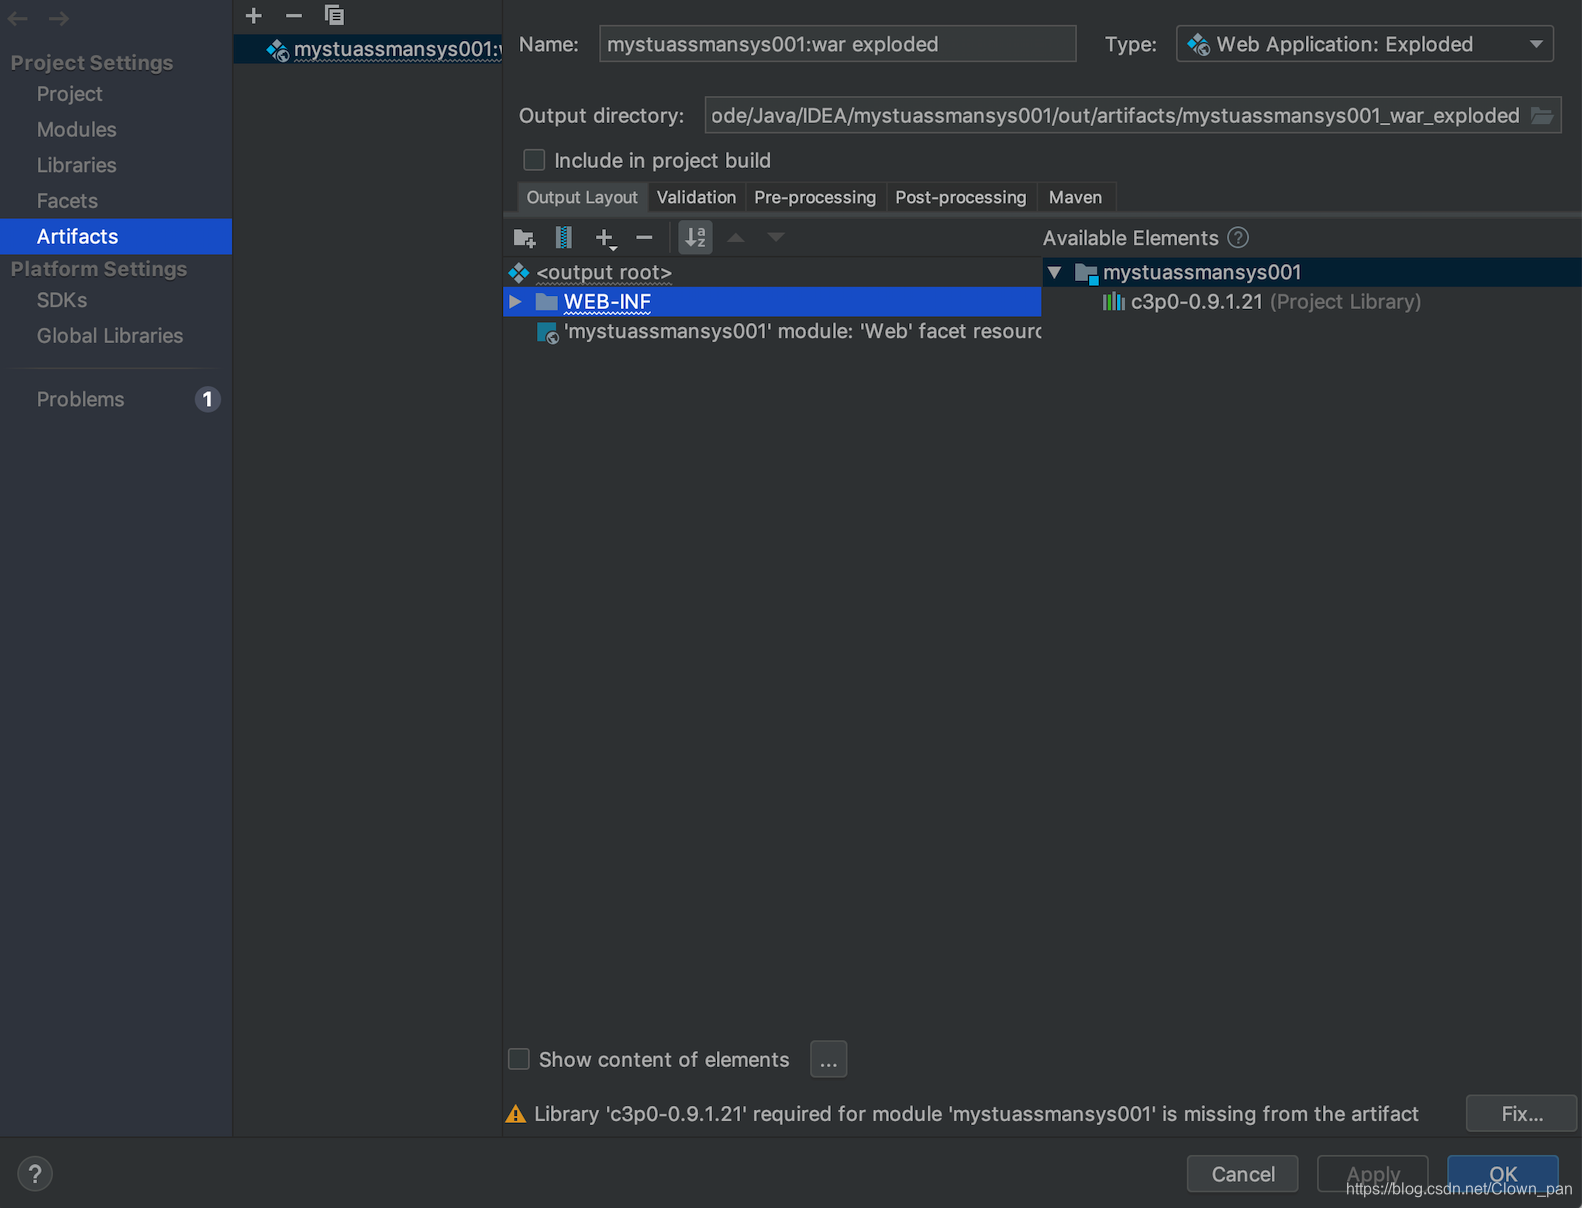Open SDKs platform settings
The height and width of the screenshot is (1208, 1582).
coord(62,300)
